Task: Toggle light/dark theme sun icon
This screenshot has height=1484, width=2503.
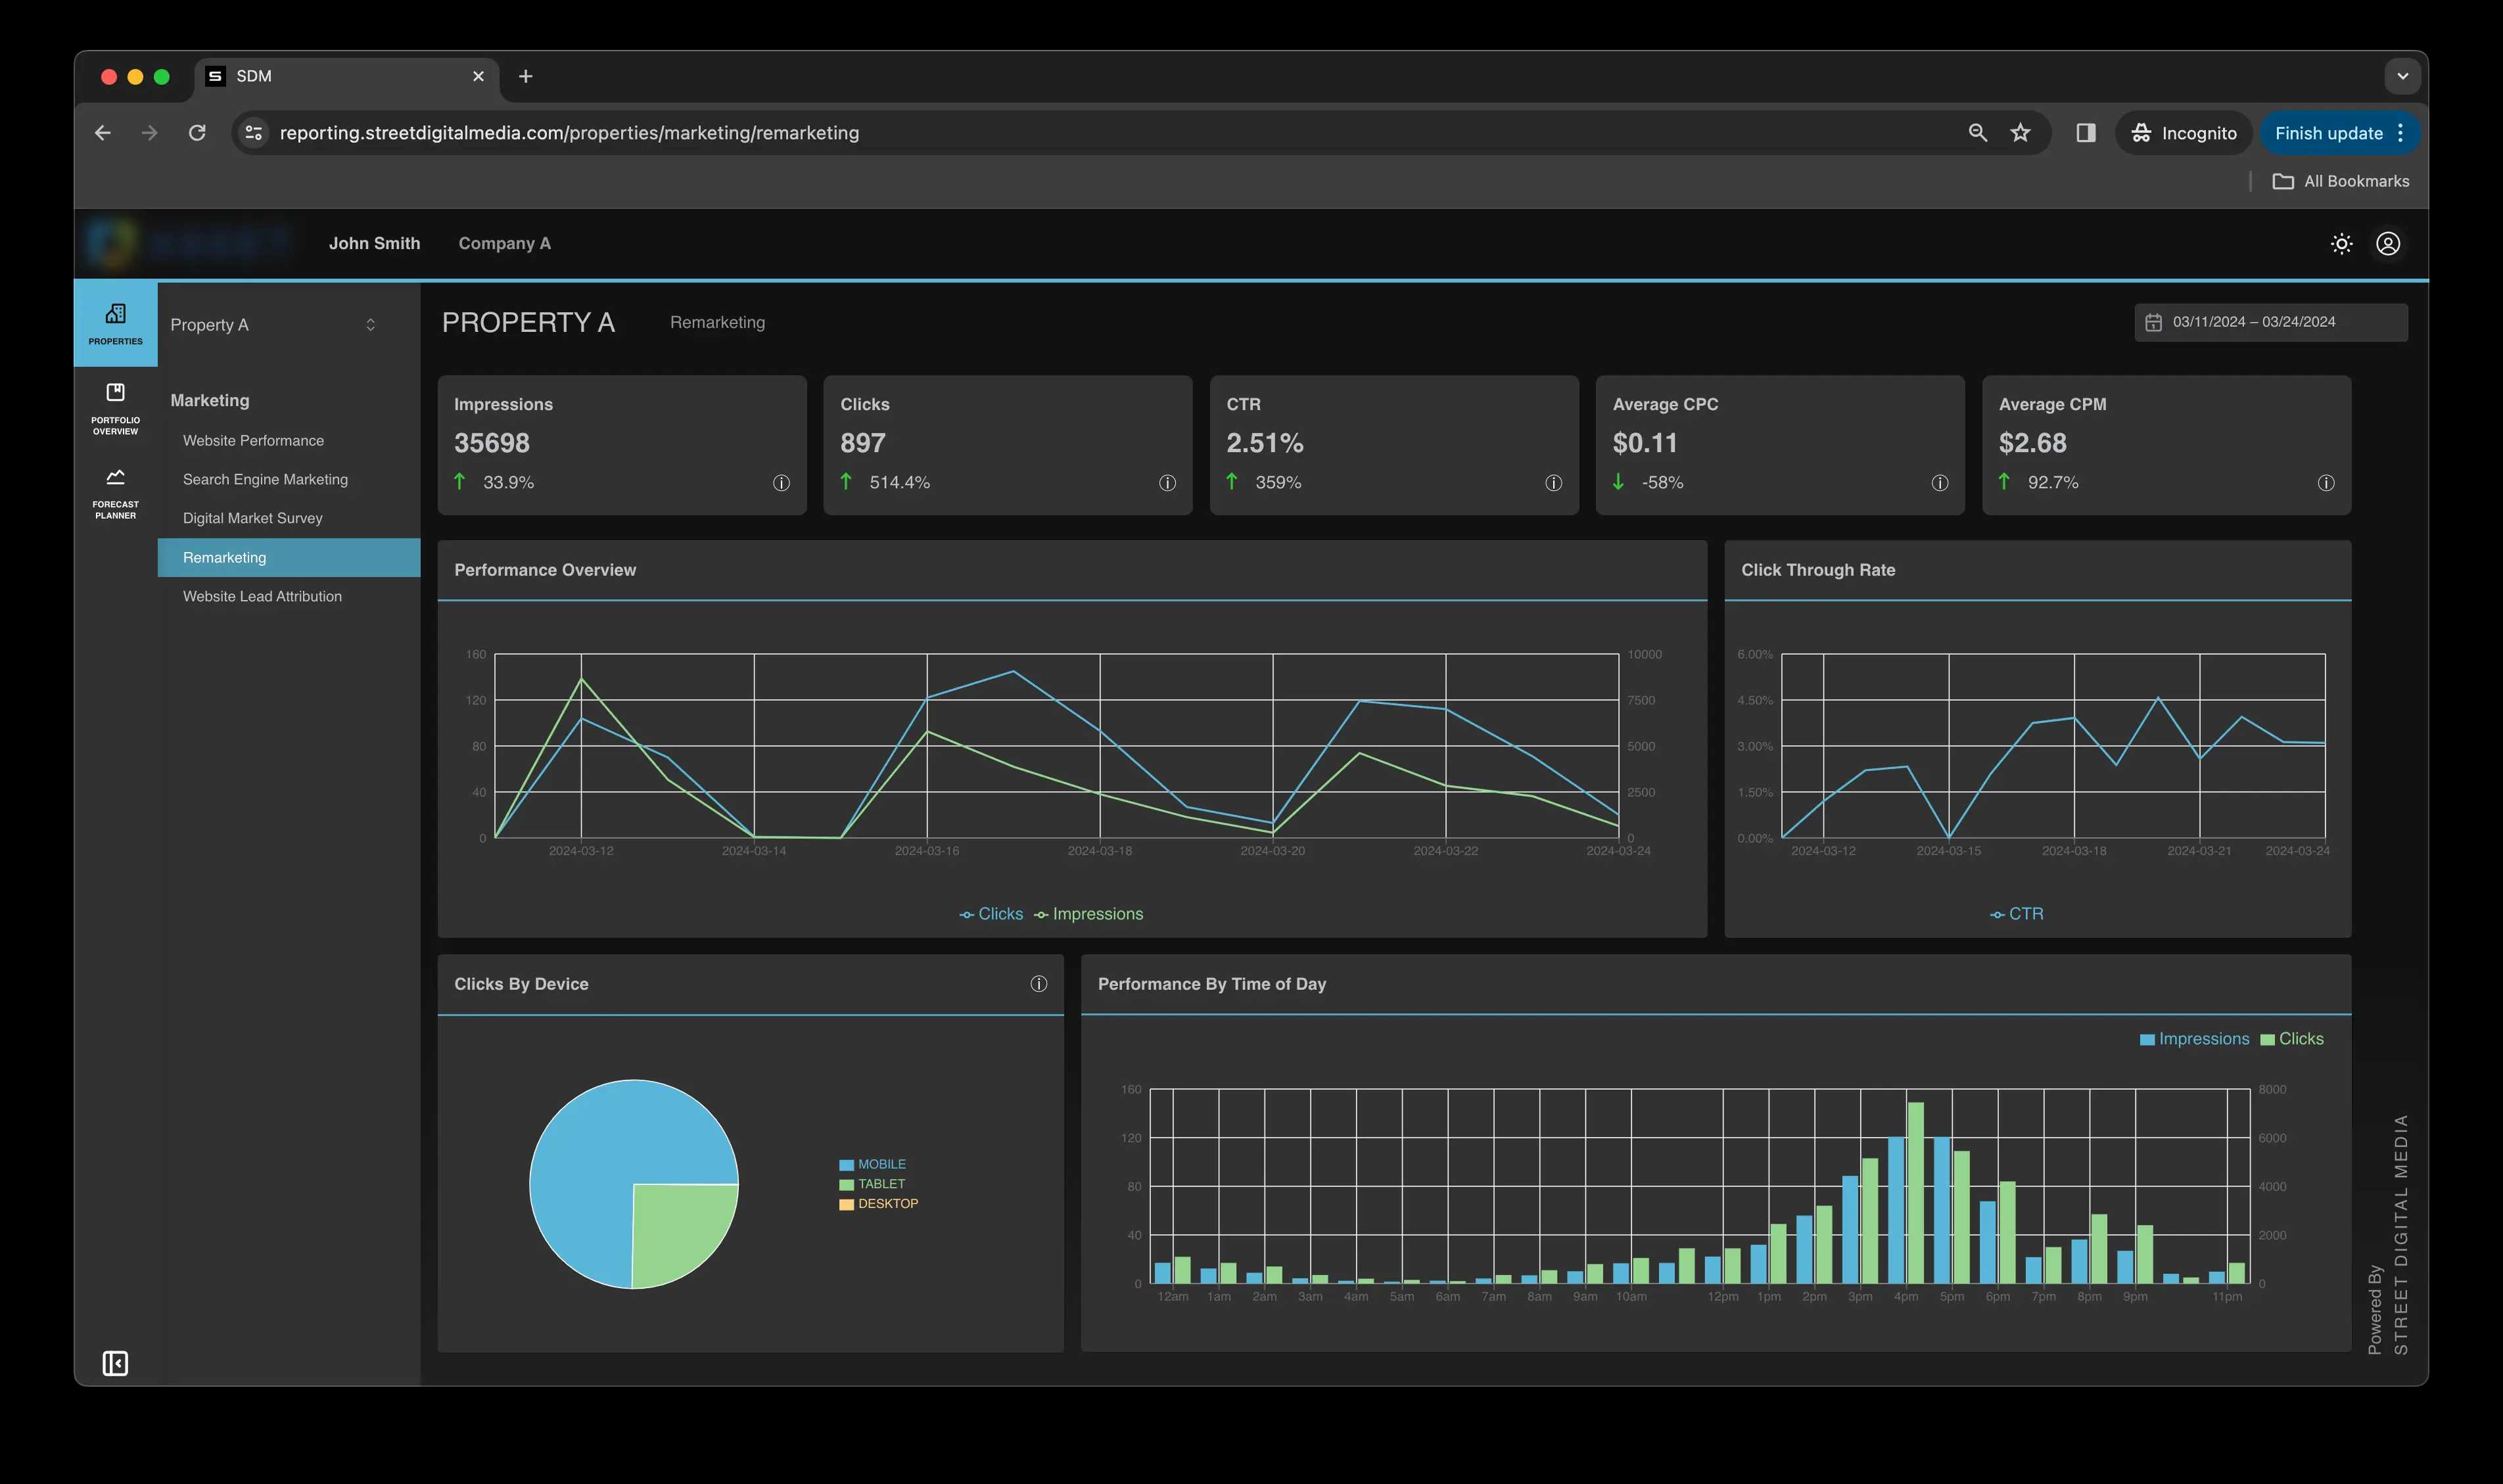Action: 2341,243
